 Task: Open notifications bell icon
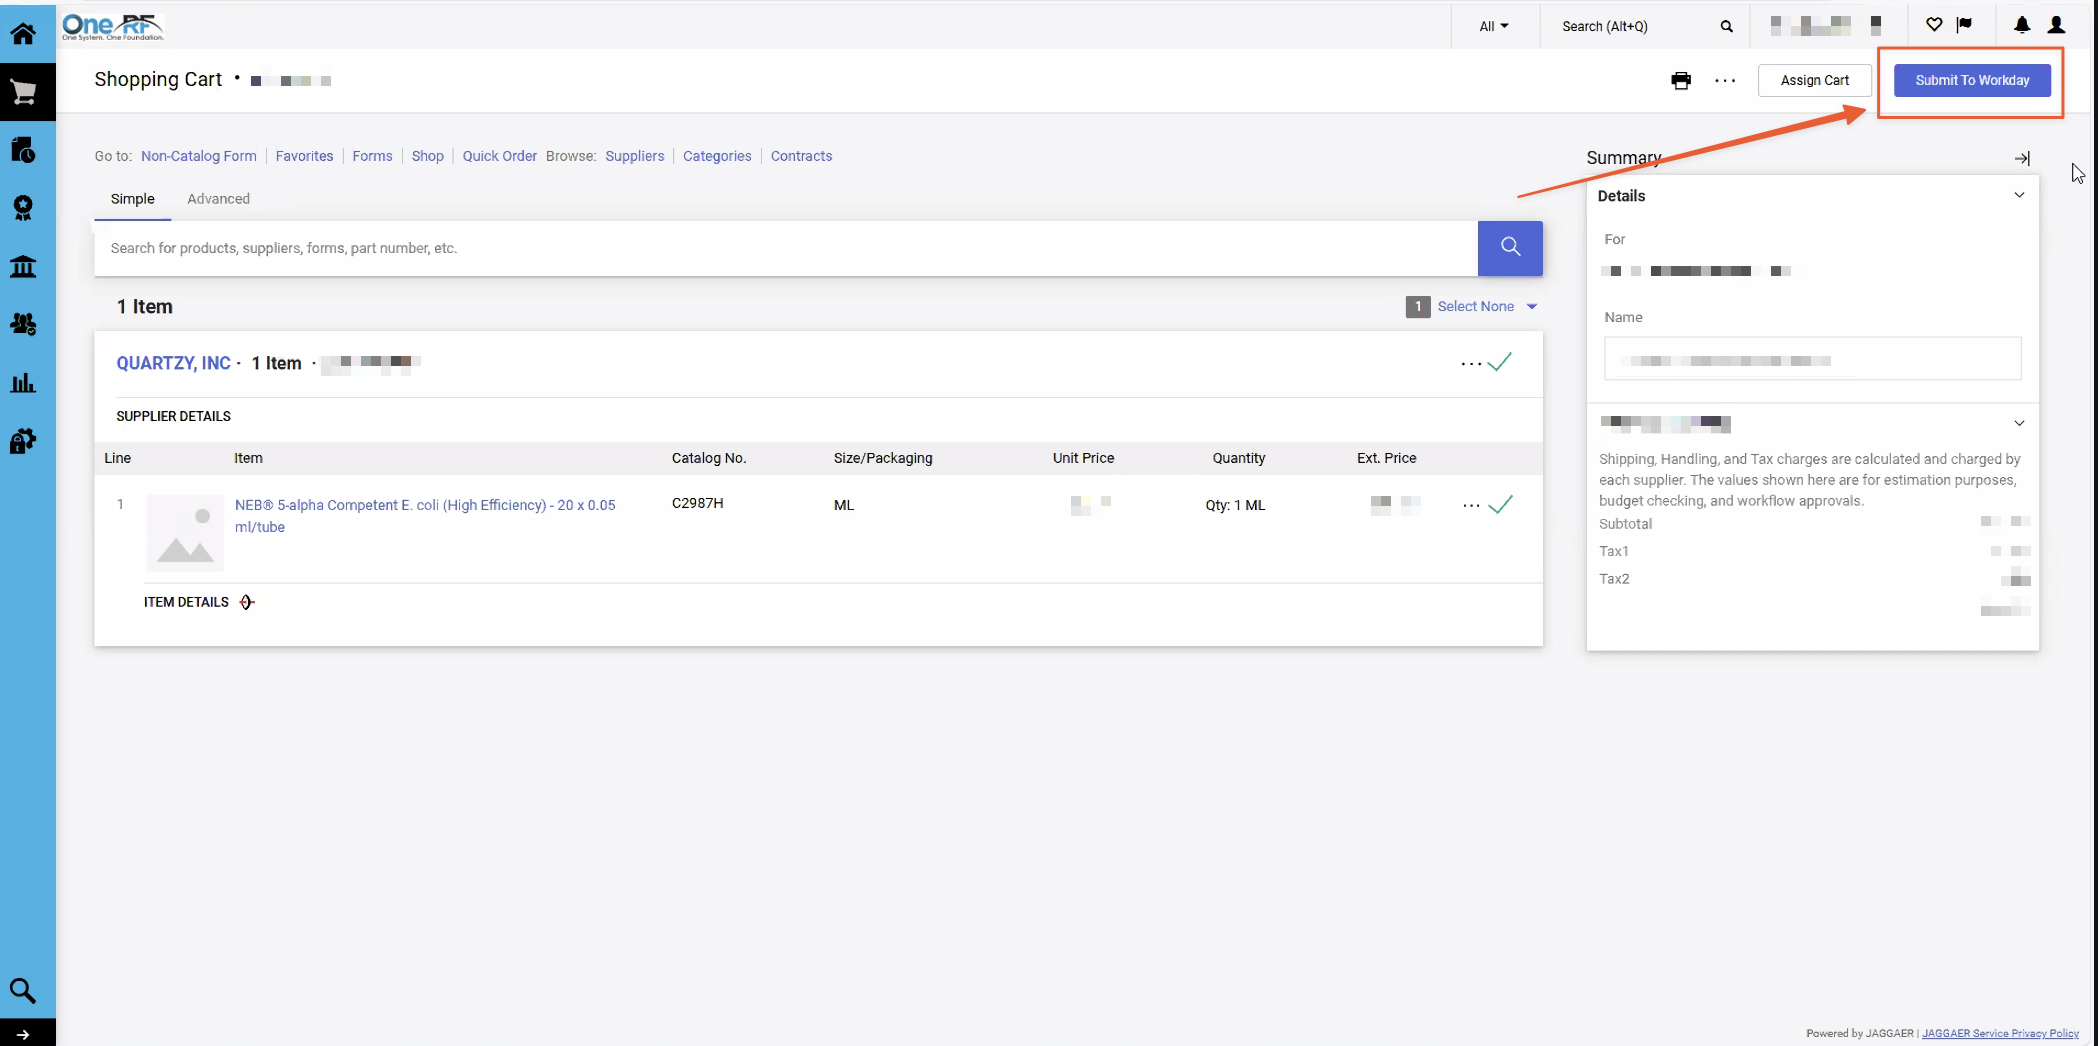(2022, 25)
